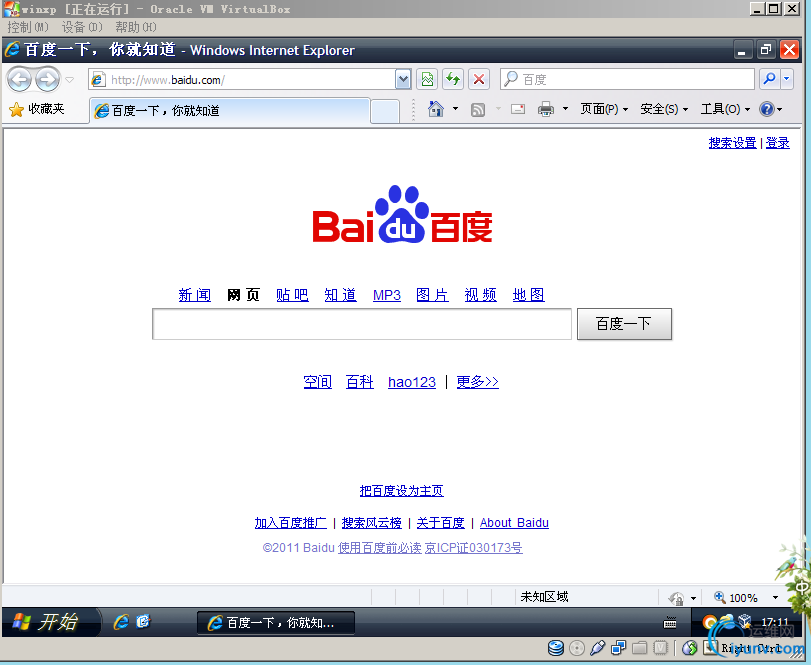Click the Read Mail envelope icon
This screenshot has width=811, height=665.
coord(518,109)
